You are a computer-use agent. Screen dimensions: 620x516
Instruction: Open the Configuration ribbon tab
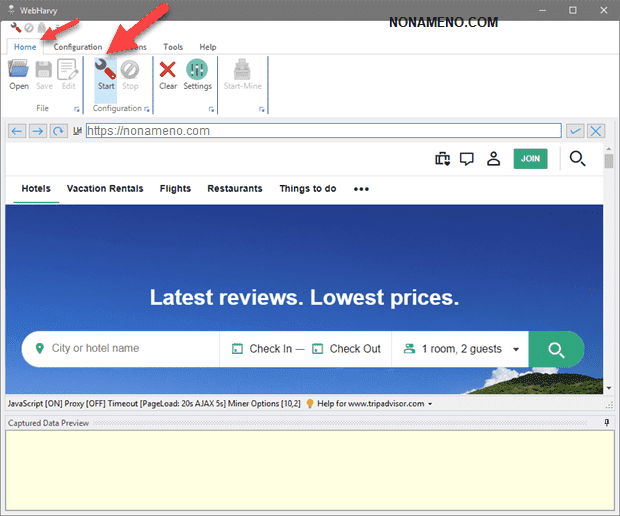[78, 47]
